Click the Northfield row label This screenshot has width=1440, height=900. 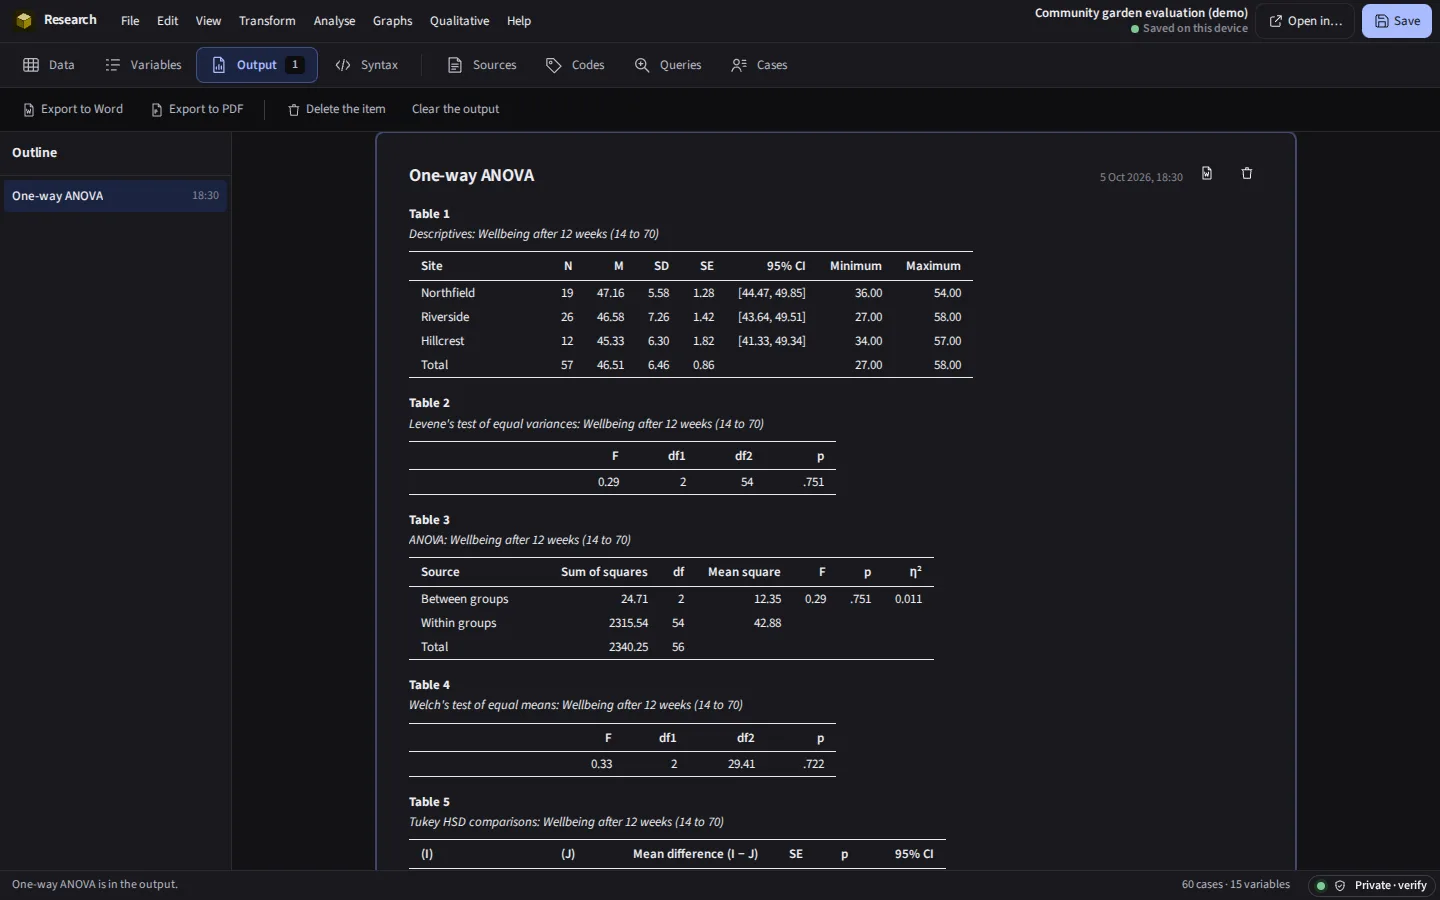click(x=448, y=293)
